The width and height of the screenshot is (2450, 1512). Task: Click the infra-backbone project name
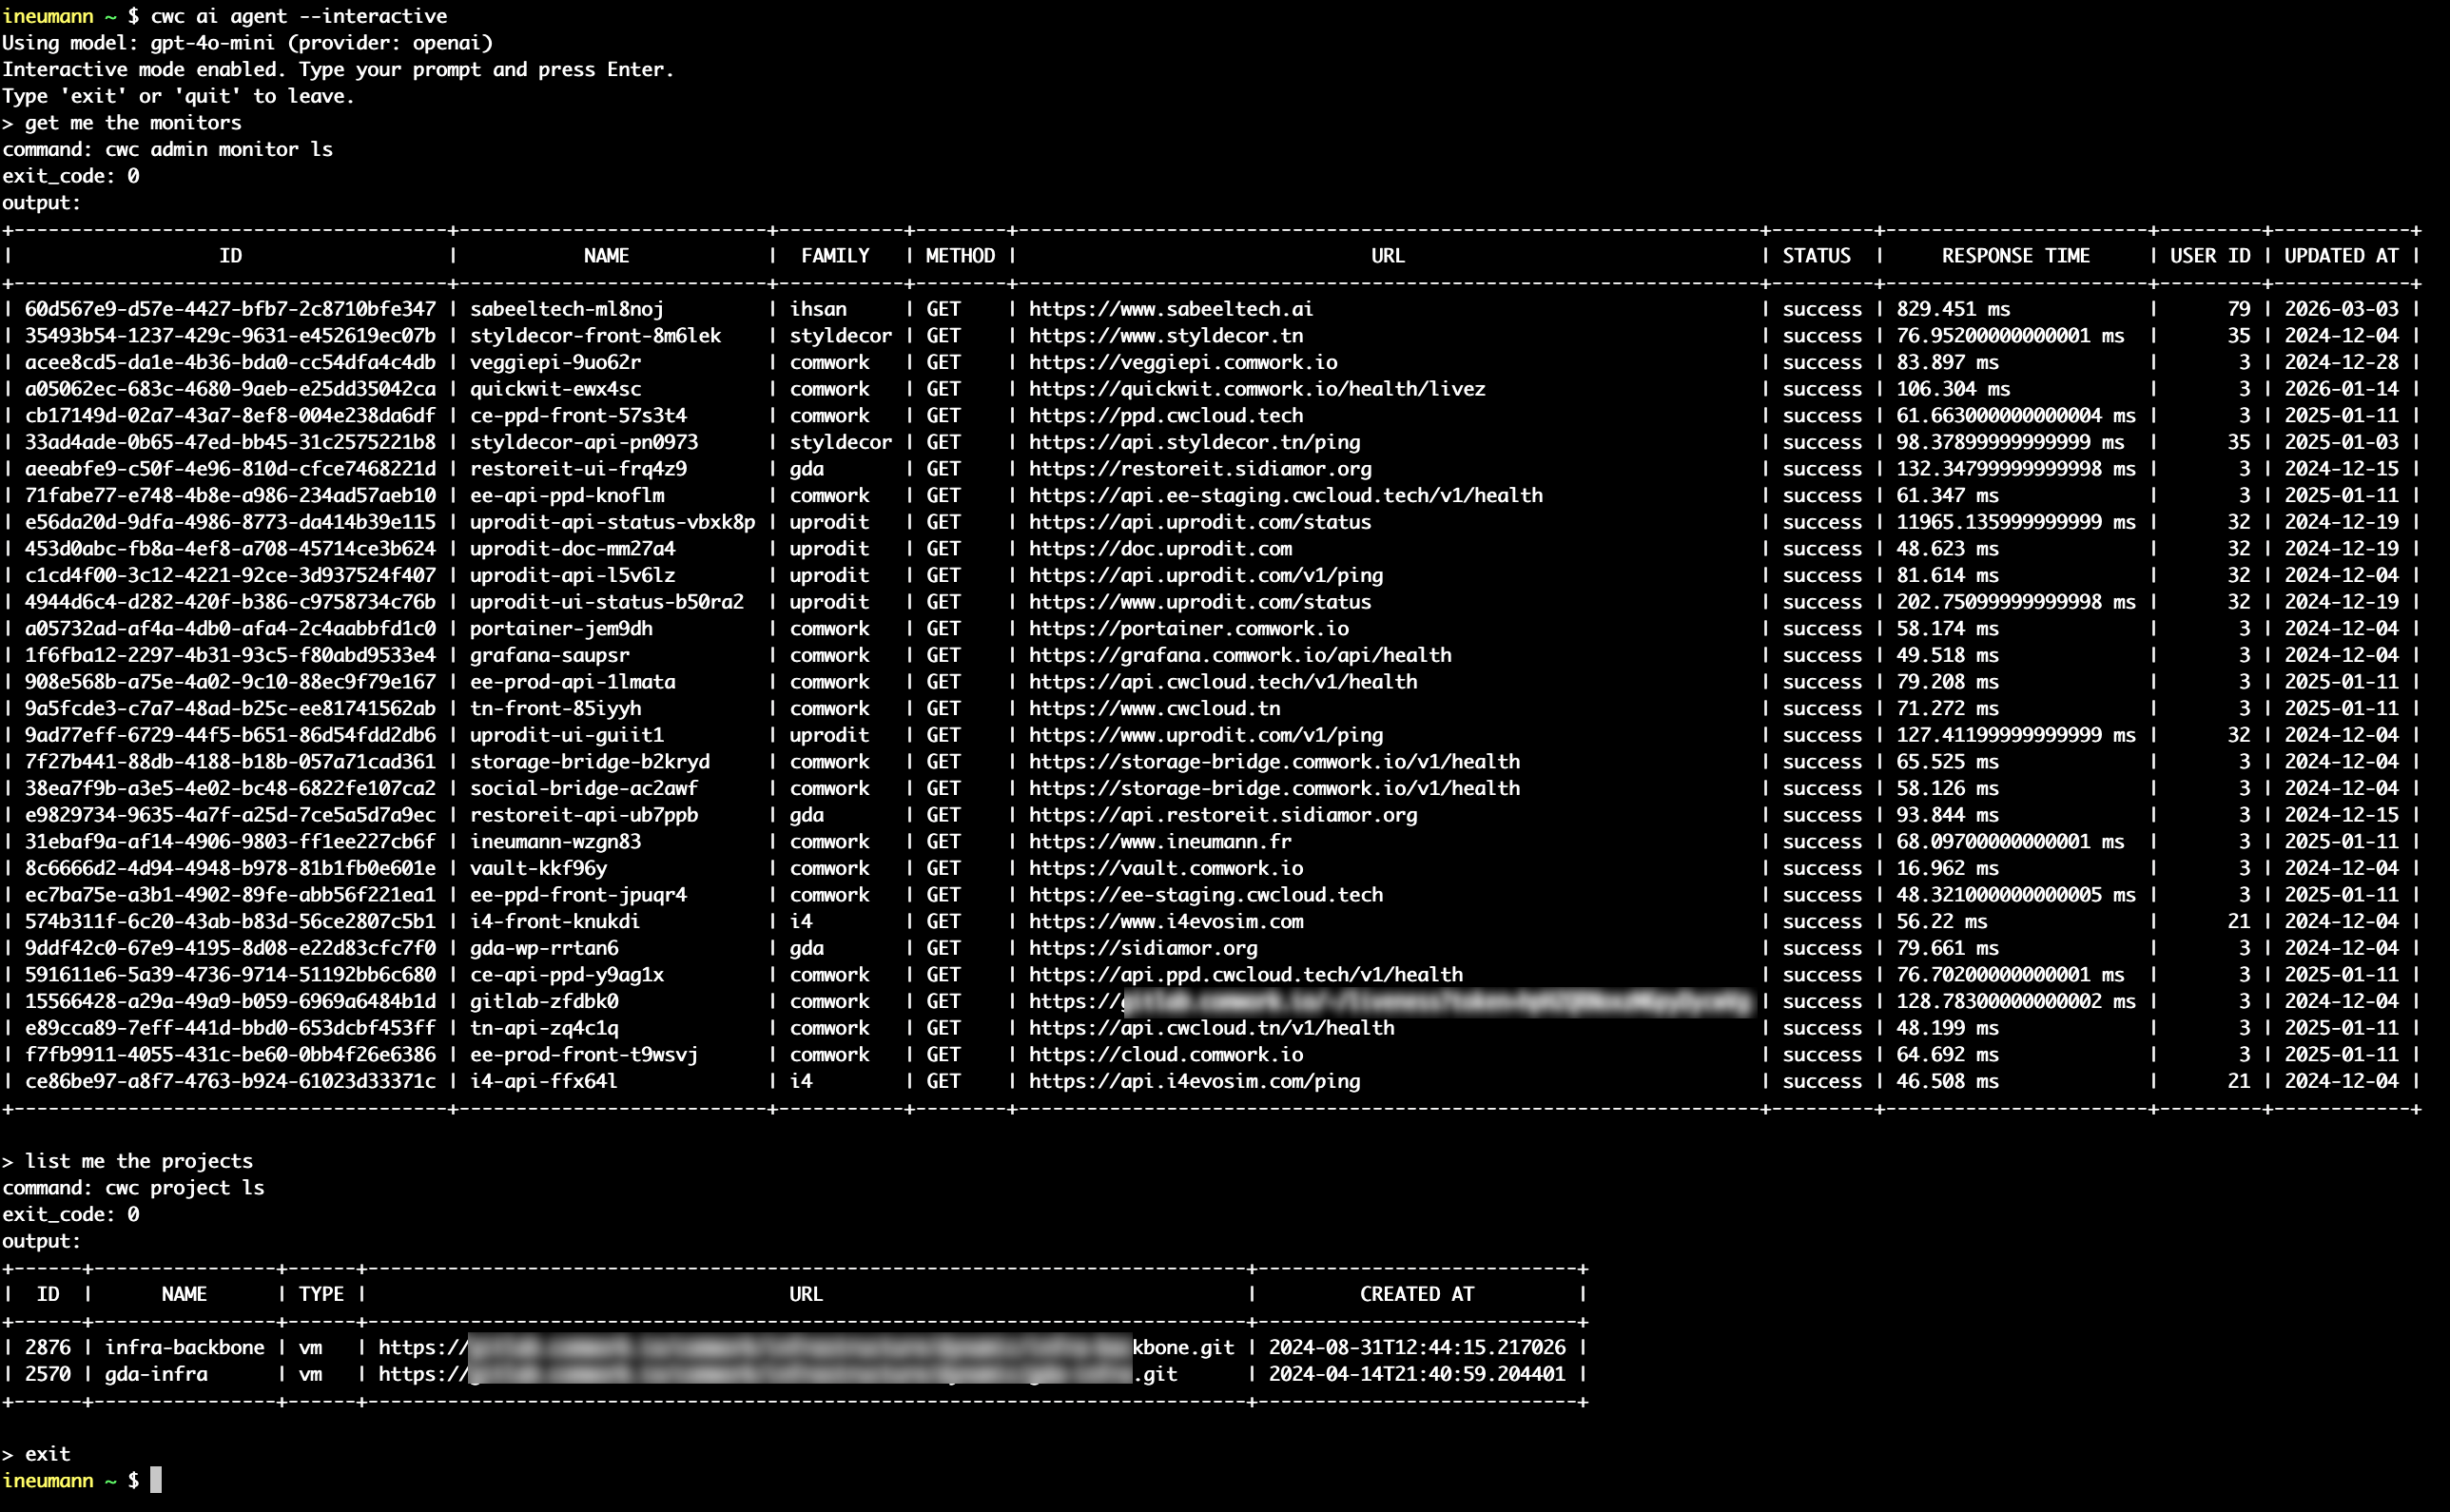pos(185,1348)
